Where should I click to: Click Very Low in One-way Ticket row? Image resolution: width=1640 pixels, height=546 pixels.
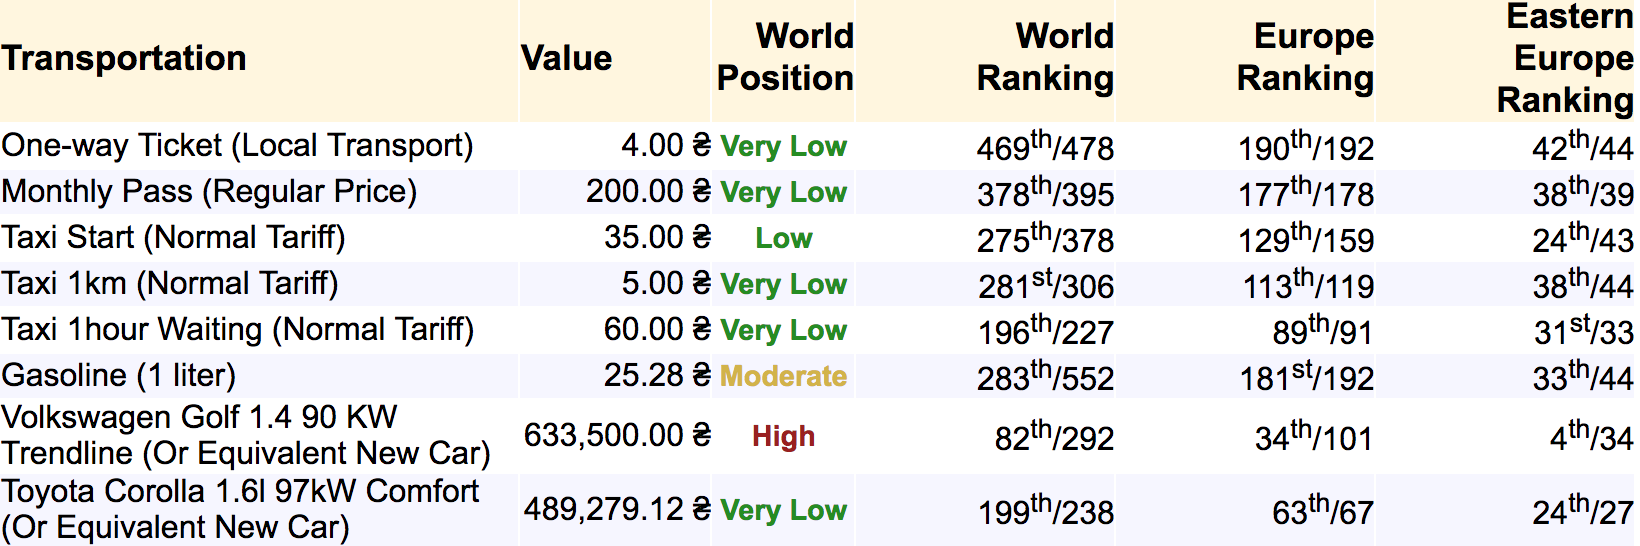783,147
